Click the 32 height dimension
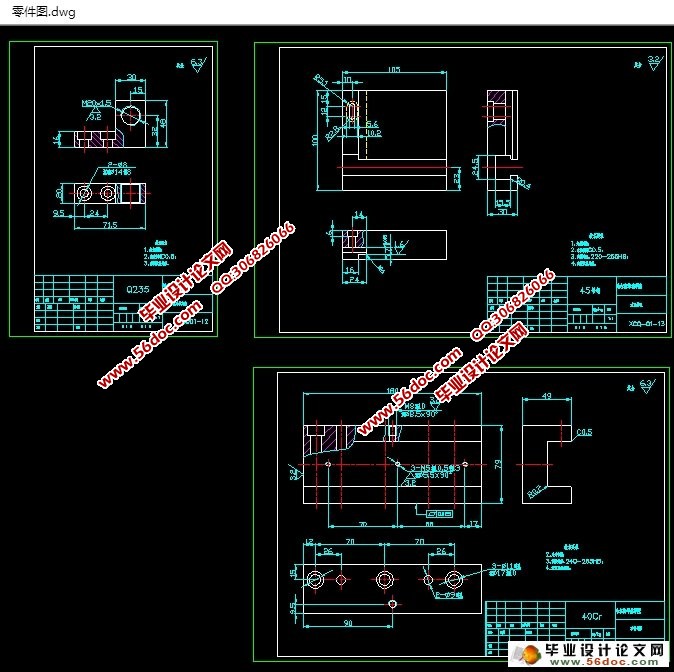674x672 pixels. coord(154,131)
